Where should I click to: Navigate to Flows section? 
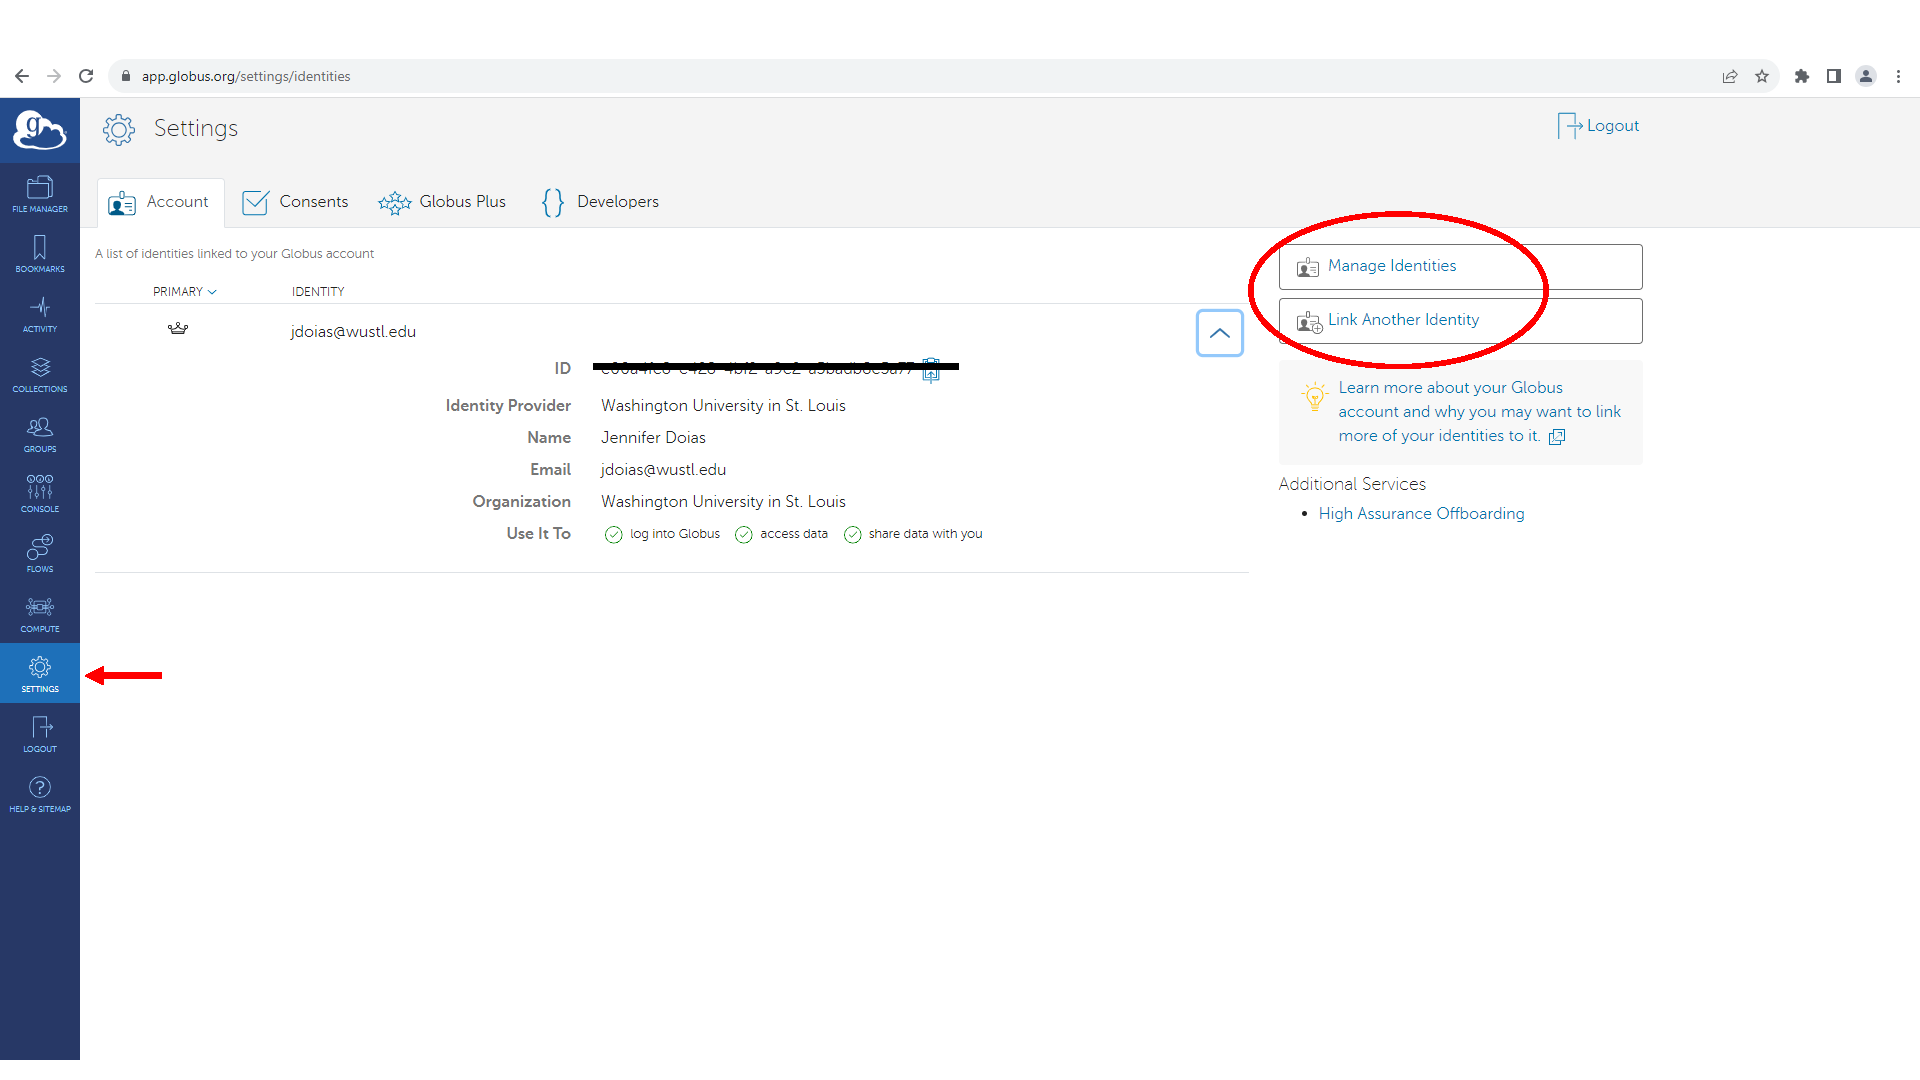click(38, 554)
